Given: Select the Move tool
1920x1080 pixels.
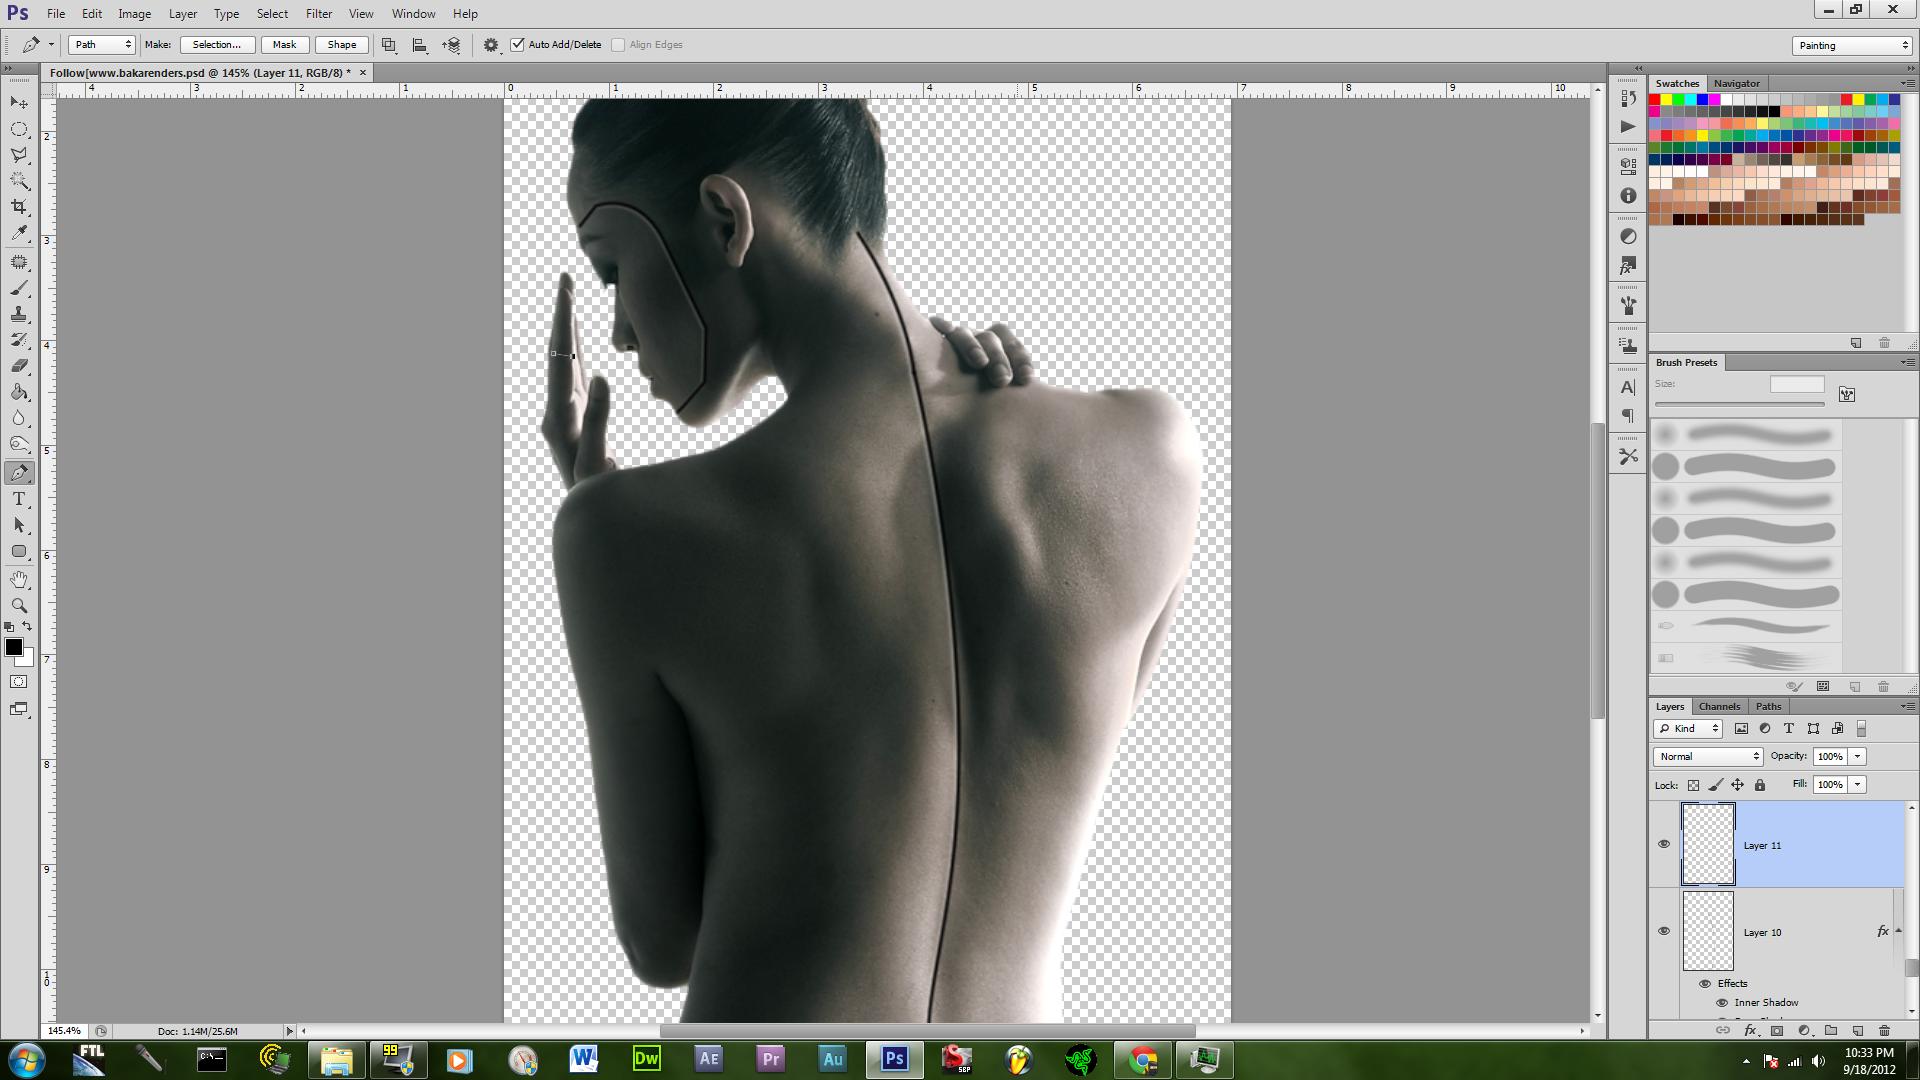Looking at the screenshot, I should (19, 103).
